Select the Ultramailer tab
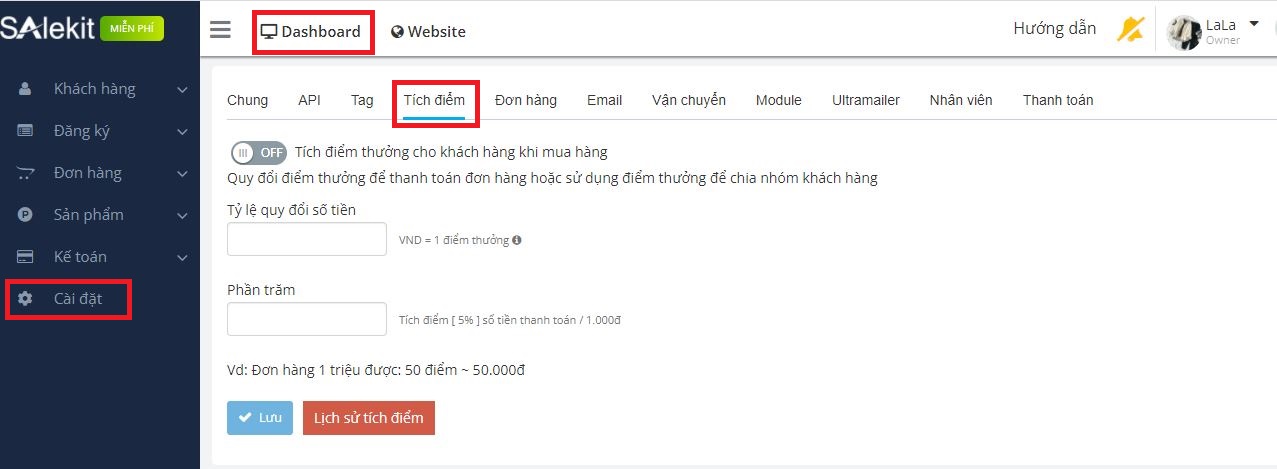Image resolution: width=1277 pixels, height=469 pixels. (x=865, y=100)
